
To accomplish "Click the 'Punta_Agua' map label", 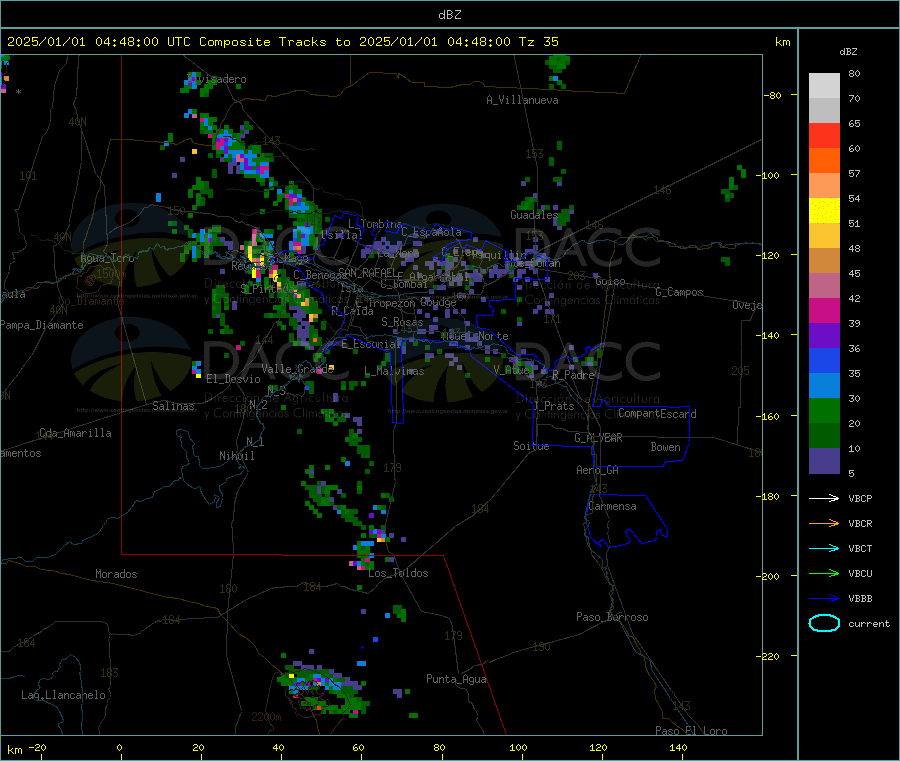I will (x=456, y=679).
